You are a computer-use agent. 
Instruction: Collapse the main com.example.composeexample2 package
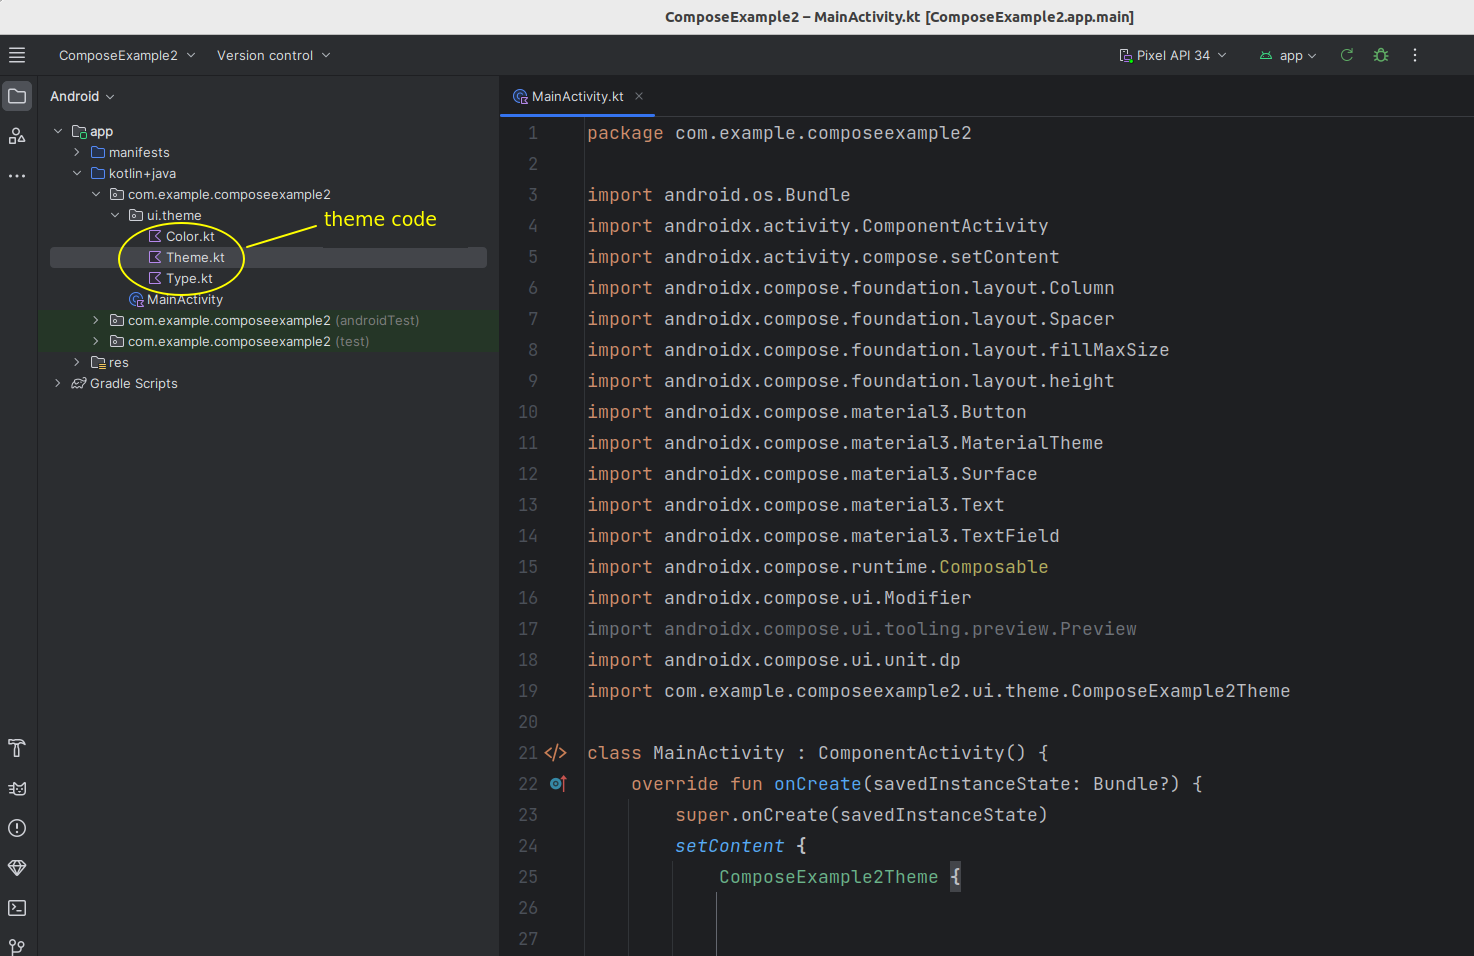96,194
